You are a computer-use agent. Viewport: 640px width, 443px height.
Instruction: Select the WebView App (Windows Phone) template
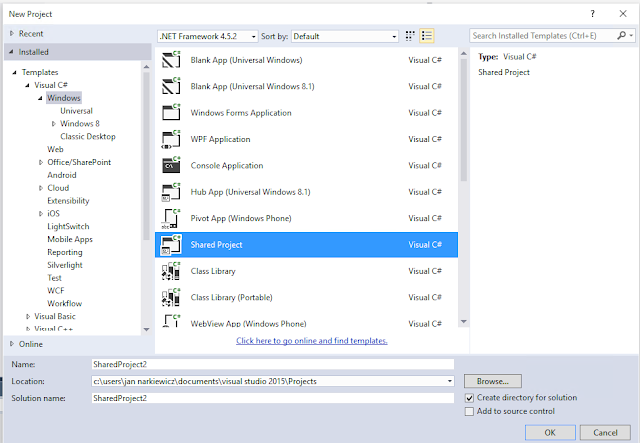pos(306,323)
